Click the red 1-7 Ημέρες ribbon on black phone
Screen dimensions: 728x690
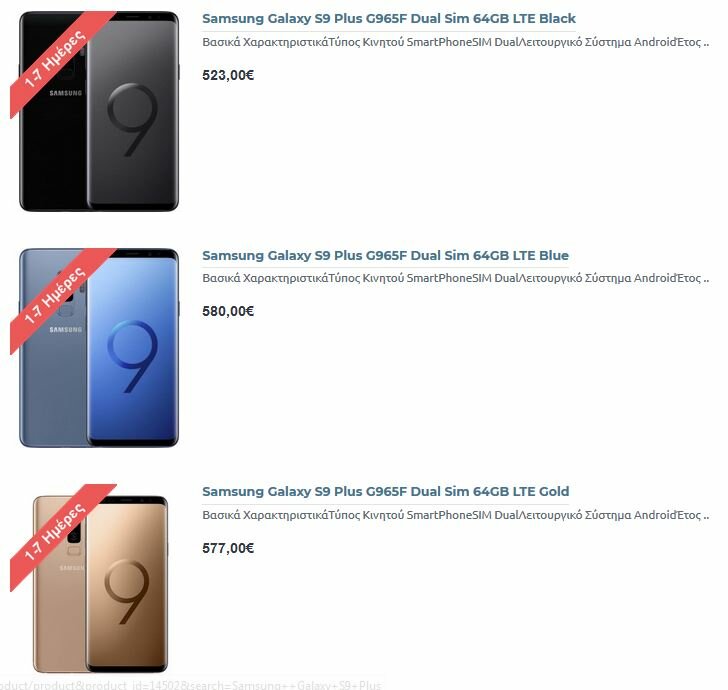(x=56, y=59)
